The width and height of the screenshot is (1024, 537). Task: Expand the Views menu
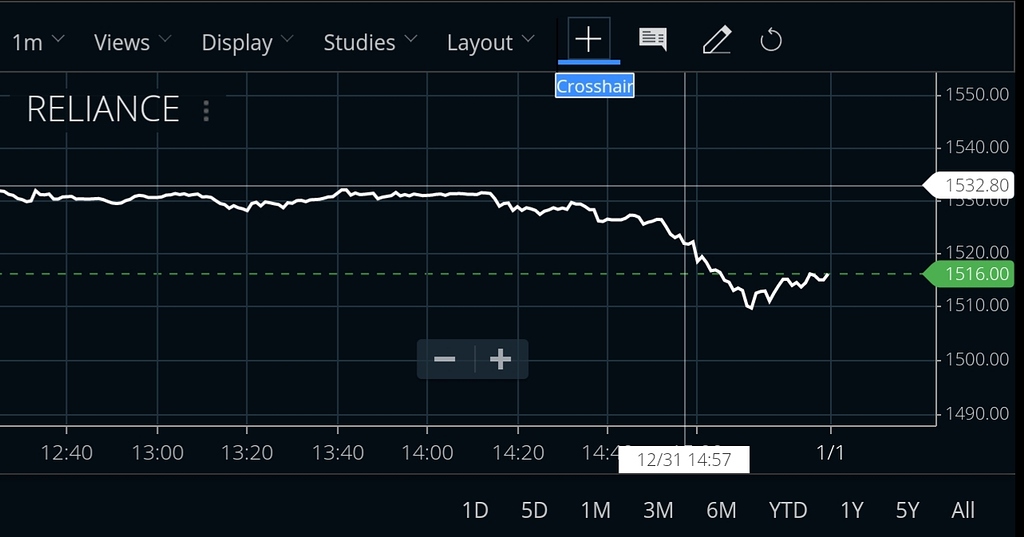[x=133, y=42]
